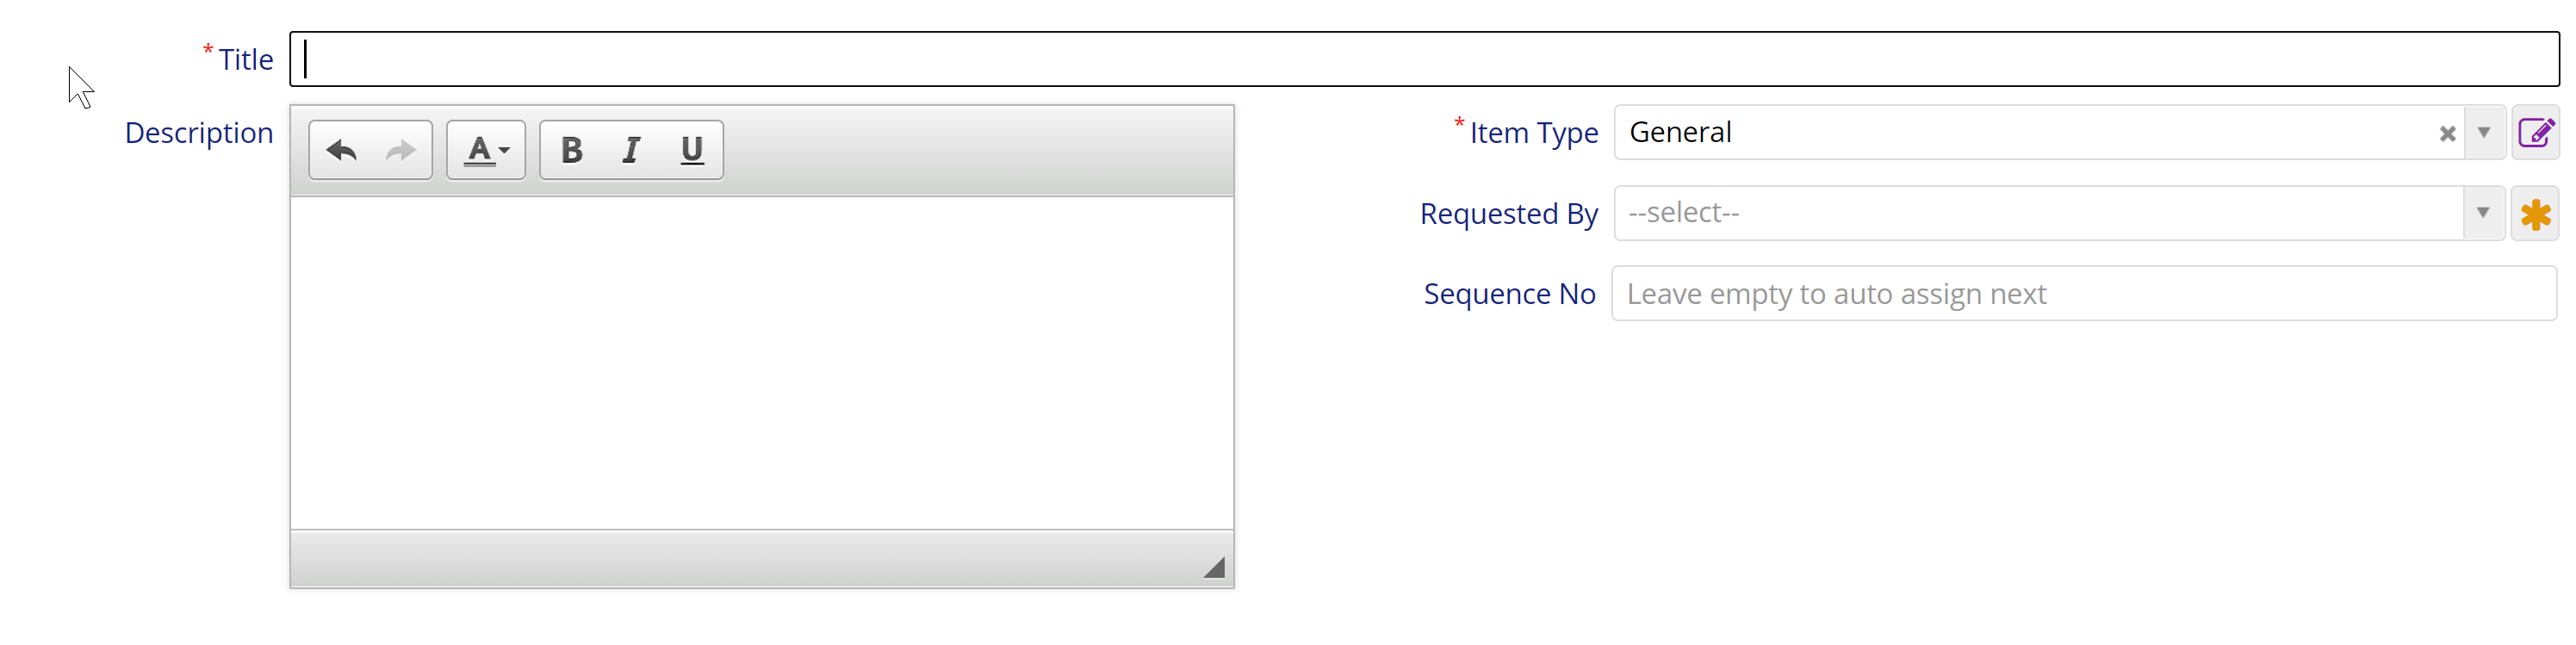
Task: Apply Bold formatting in the Description editor
Action: coord(570,149)
